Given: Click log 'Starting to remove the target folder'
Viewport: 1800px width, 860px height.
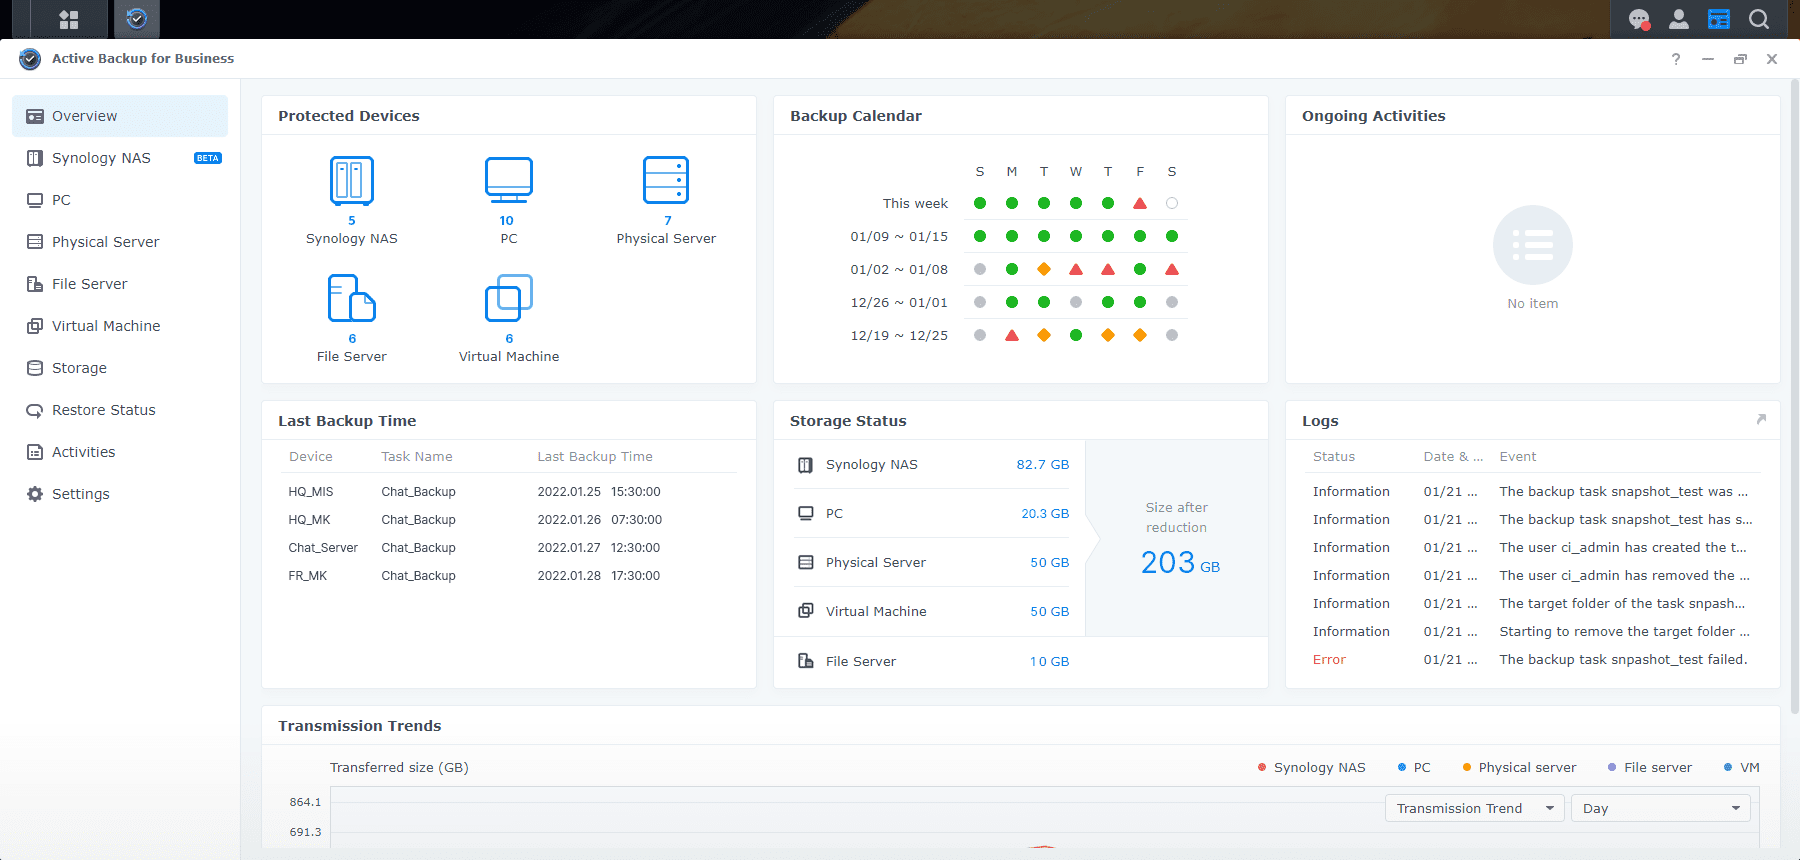Looking at the screenshot, I should click(1533, 632).
